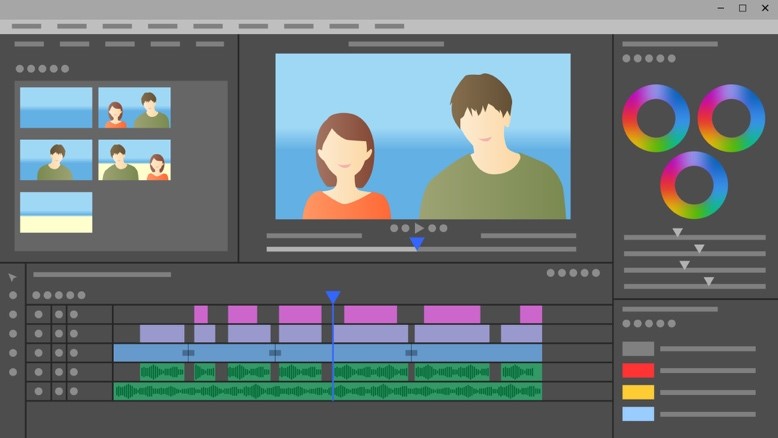Click the first dot icon above media thumbnails
Image resolution: width=778 pixels, height=438 pixels.
point(20,69)
